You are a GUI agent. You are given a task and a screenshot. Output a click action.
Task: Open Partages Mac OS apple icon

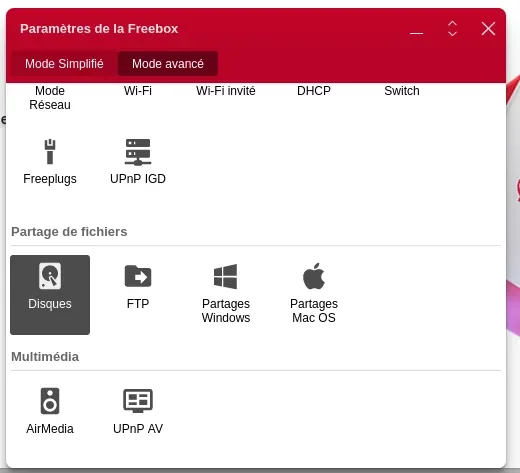pos(314,276)
